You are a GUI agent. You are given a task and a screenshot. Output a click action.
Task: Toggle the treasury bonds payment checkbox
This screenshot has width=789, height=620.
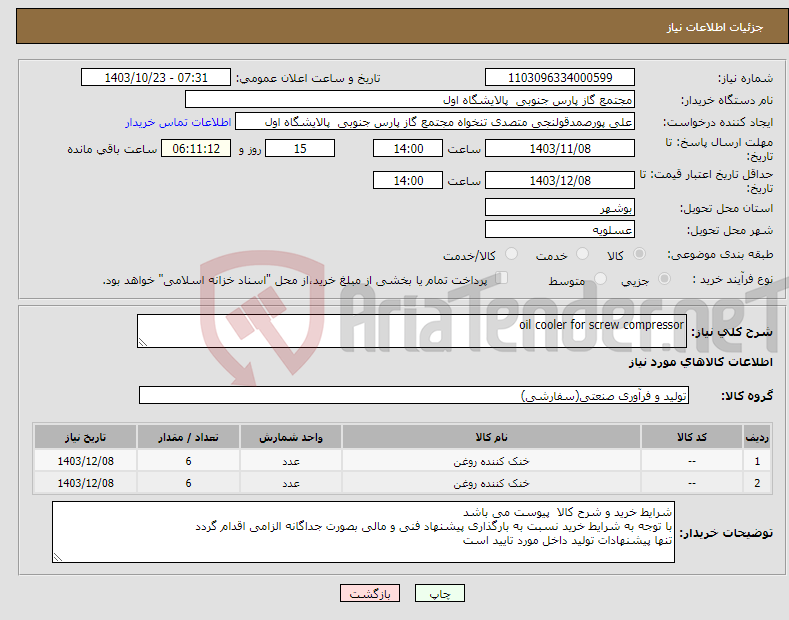coord(502,278)
